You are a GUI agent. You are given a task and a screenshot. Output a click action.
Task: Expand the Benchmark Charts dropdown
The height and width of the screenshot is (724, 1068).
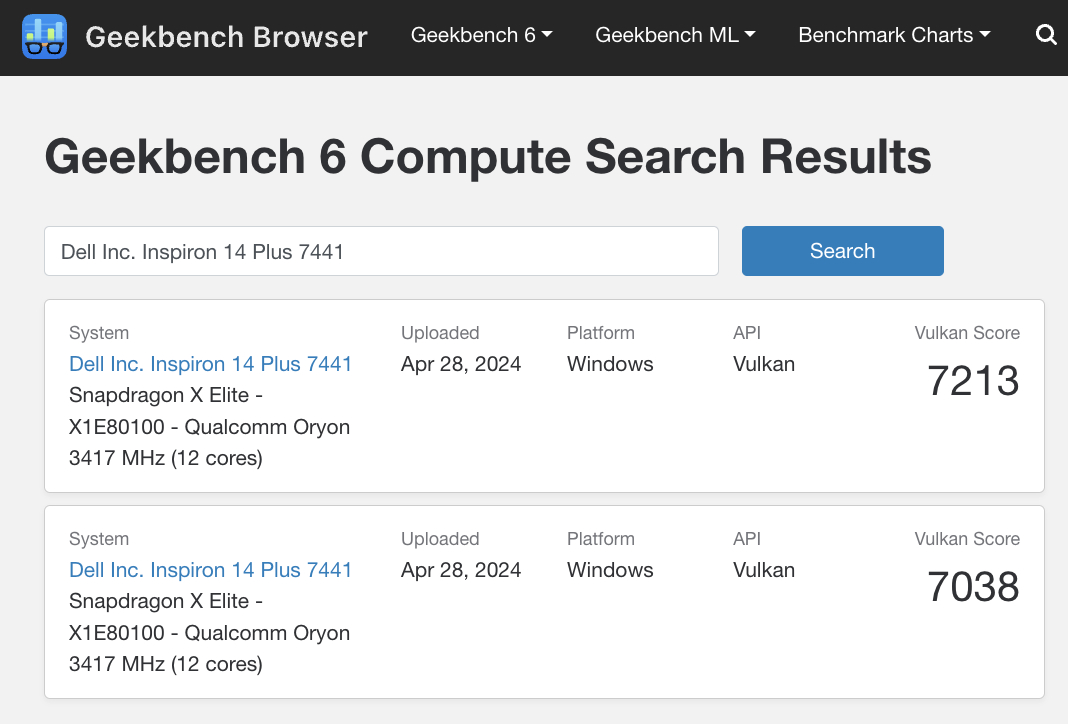(894, 36)
